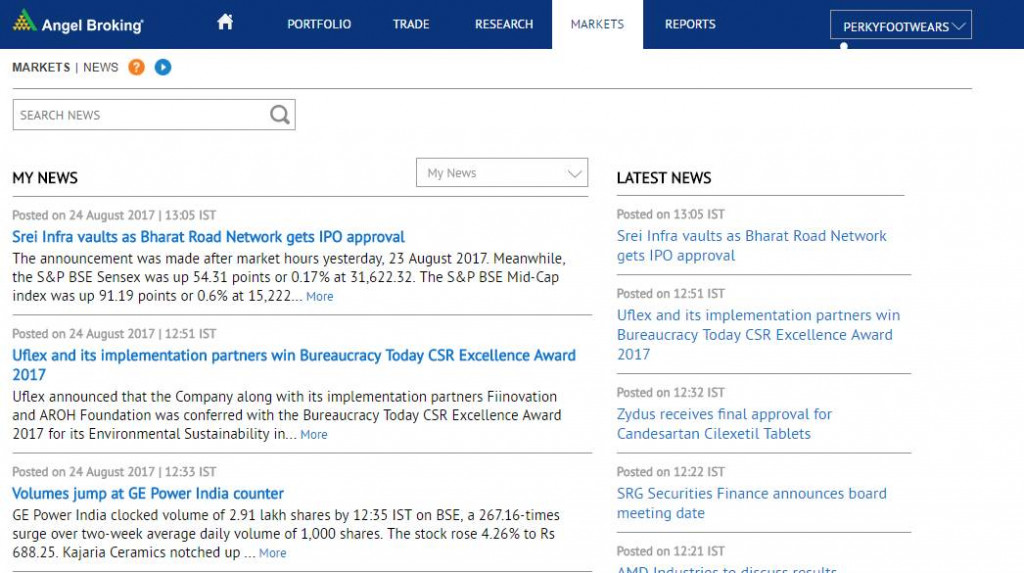Open the Trade menu
The image size is (1024, 573).
click(x=411, y=24)
